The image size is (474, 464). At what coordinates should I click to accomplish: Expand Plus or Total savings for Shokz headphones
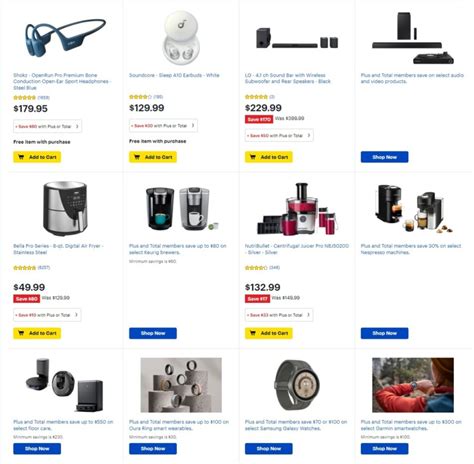[47, 126]
